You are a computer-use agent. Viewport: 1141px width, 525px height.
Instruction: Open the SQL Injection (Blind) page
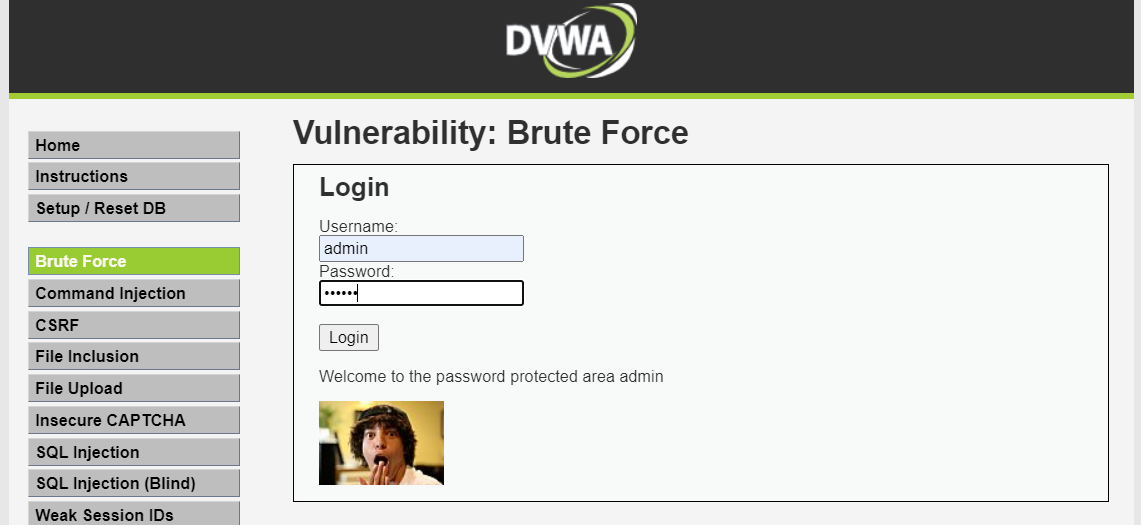point(134,483)
